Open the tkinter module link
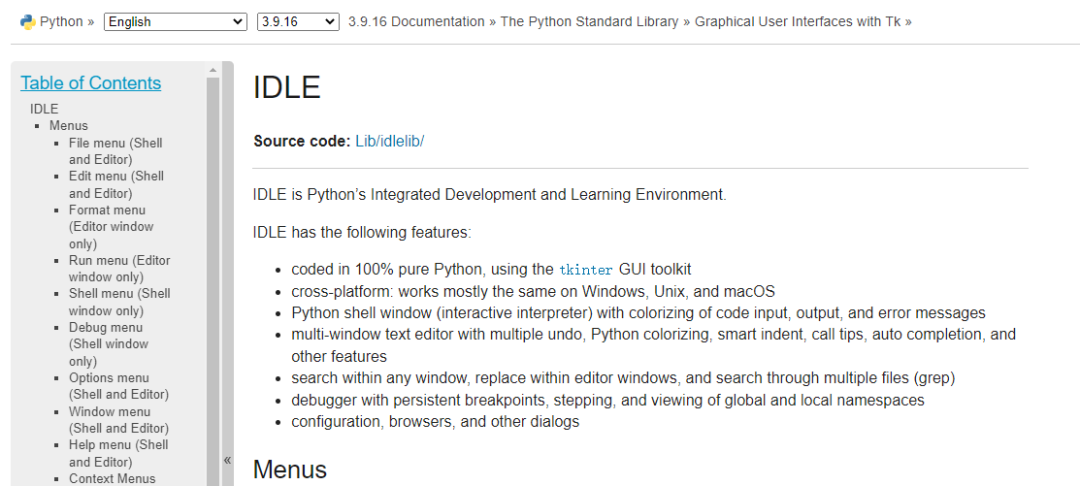The image size is (1080, 486). point(585,269)
